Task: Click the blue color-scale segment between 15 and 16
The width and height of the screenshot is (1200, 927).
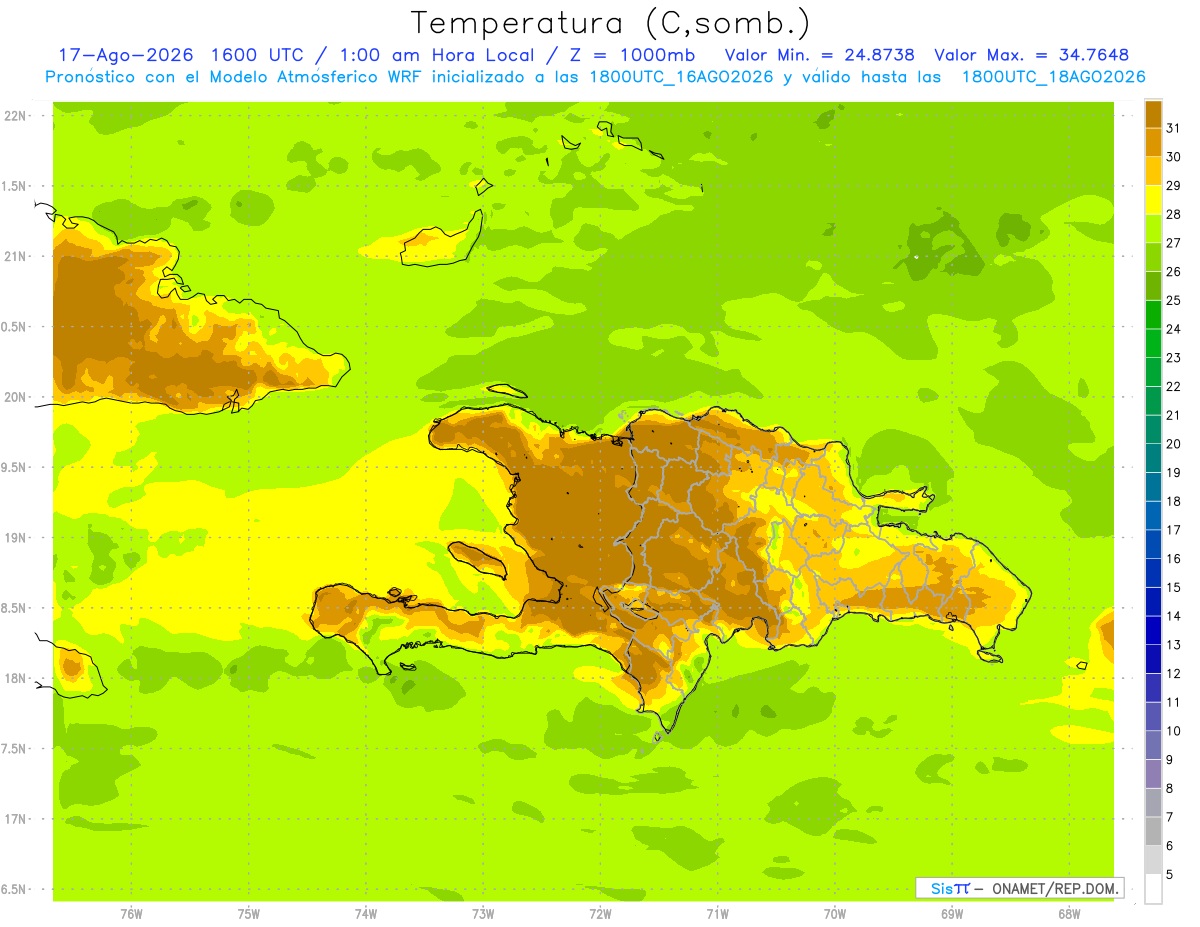Action: pos(1153,573)
